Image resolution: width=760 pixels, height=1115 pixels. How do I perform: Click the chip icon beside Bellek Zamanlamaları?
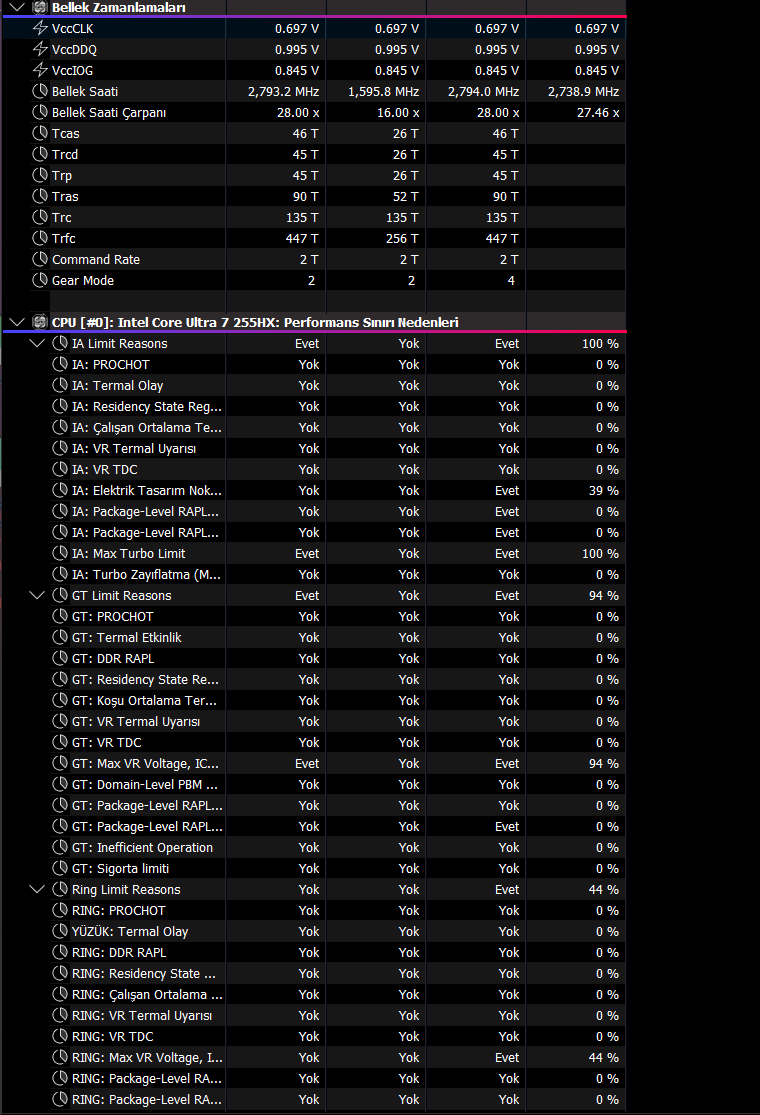click(x=40, y=7)
